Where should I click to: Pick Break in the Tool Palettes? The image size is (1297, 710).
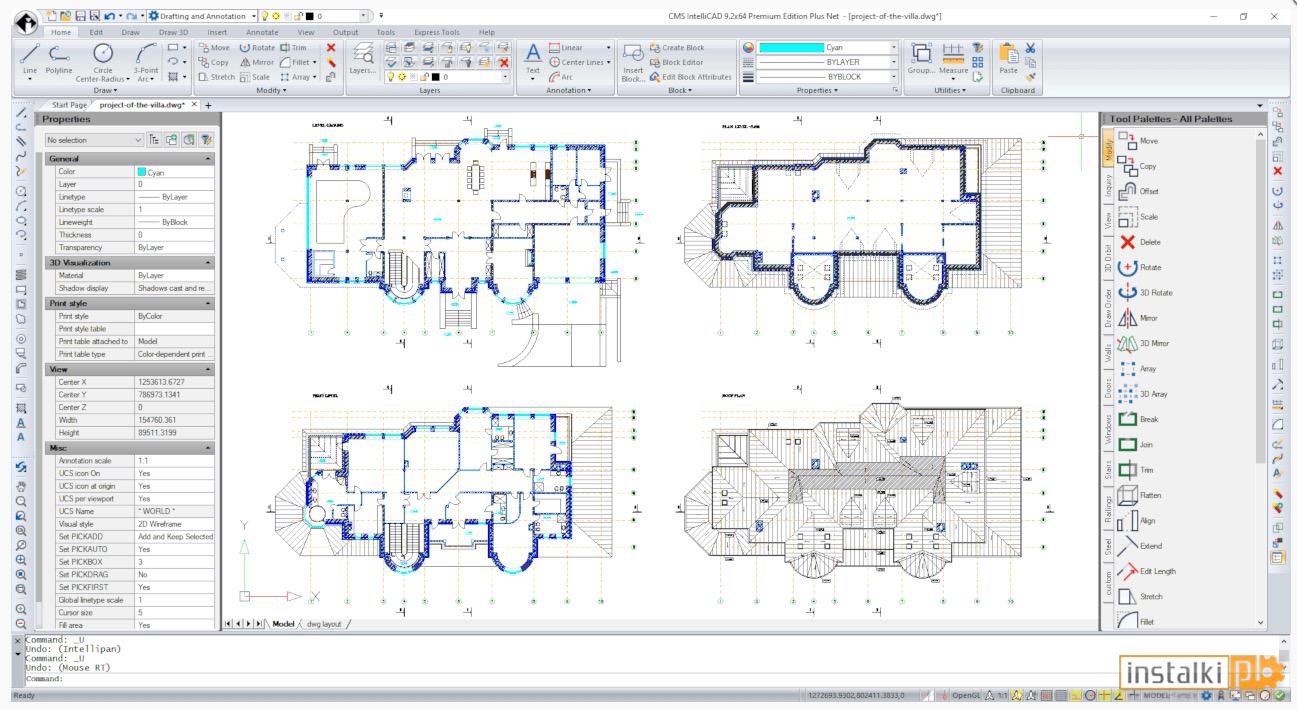pyautogui.click(x=1137, y=419)
